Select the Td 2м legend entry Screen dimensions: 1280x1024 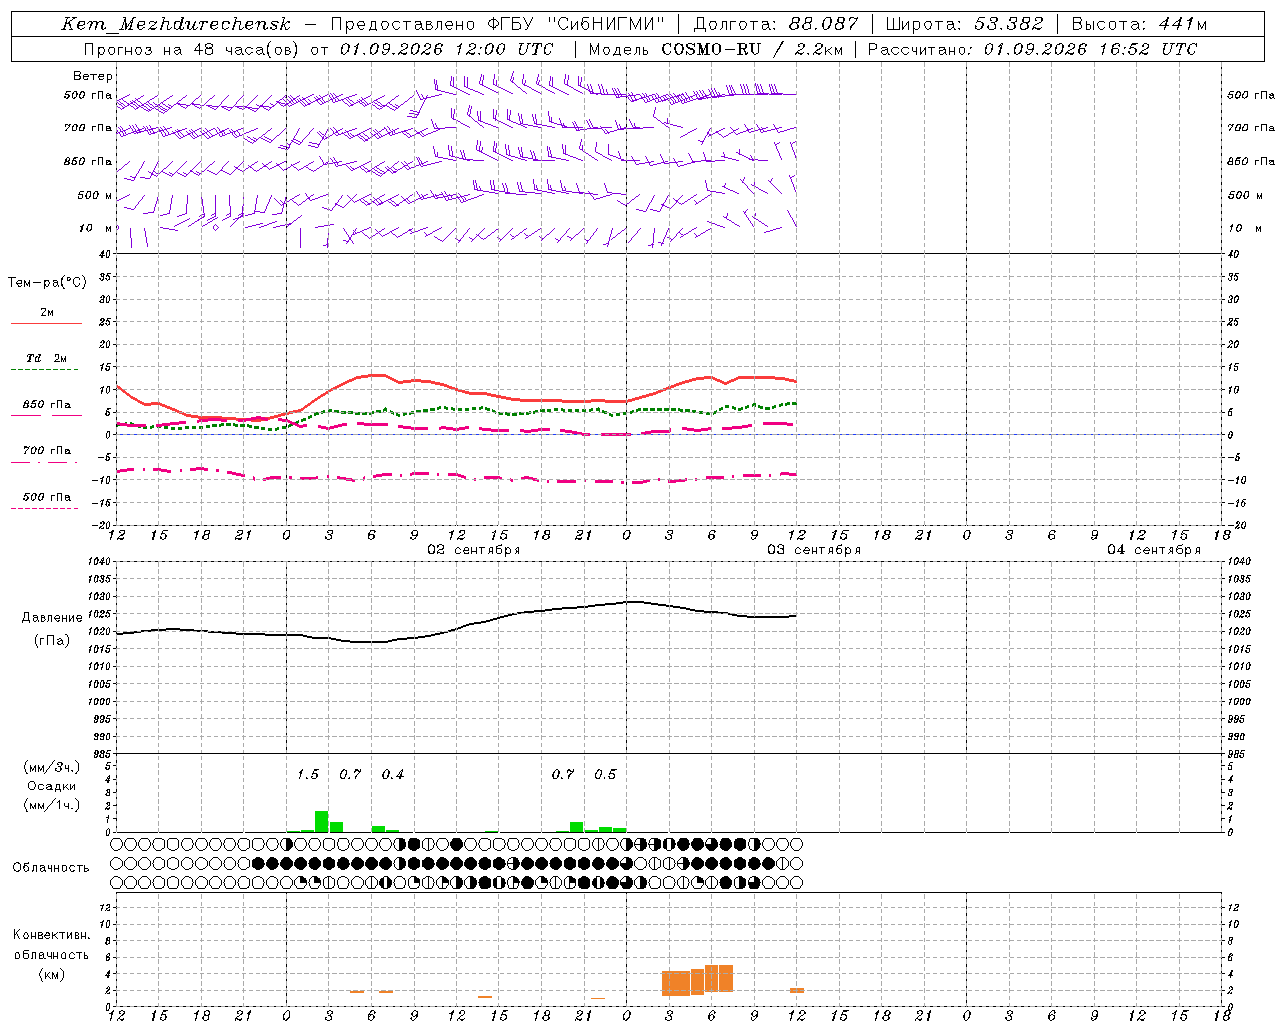tap(46, 358)
